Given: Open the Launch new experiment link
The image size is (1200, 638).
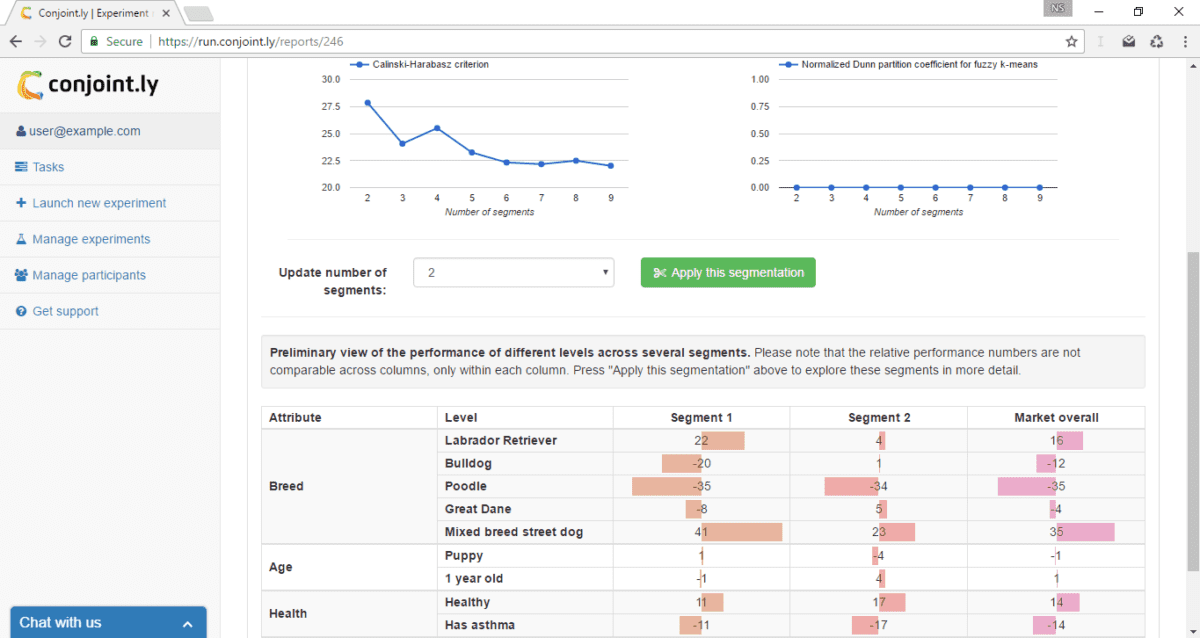Looking at the screenshot, I should pyautogui.click(x=98, y=203).
